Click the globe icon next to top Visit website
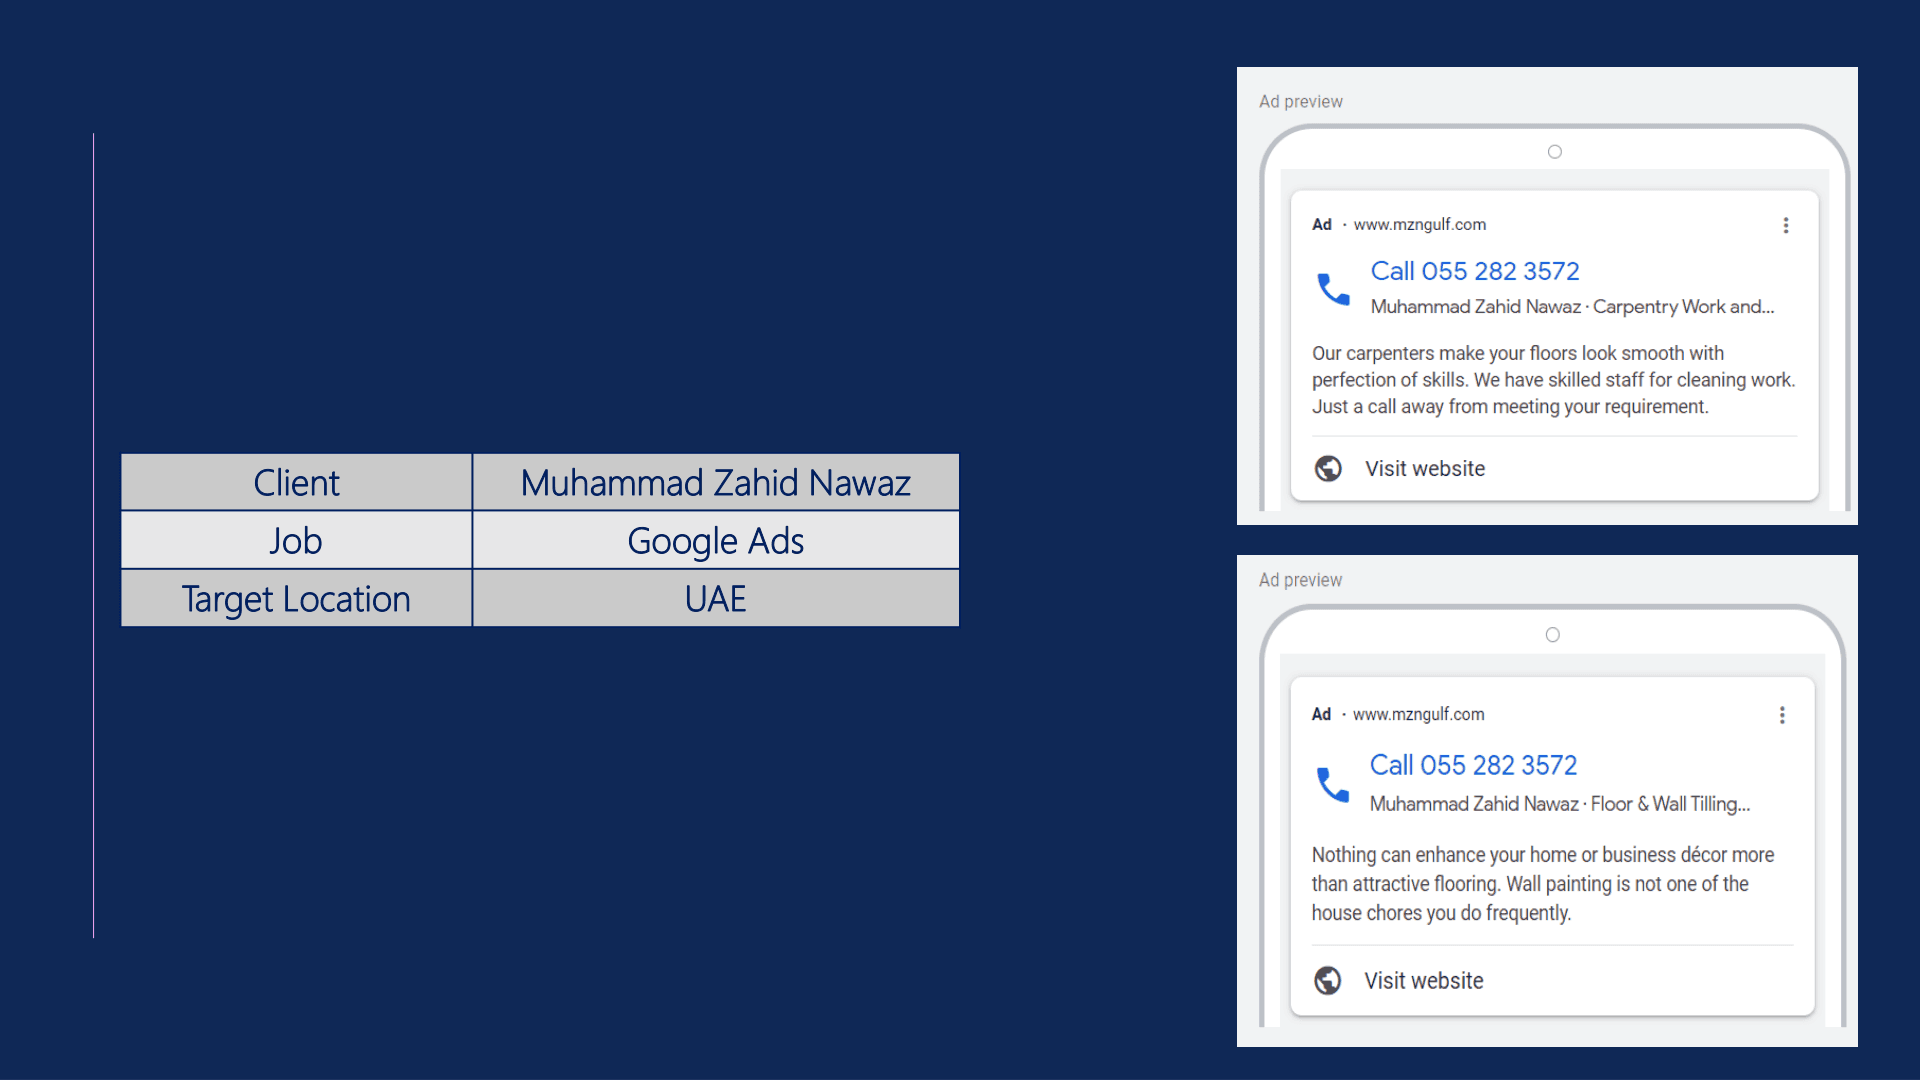This screenshot has width=1920, height=1080. (x=1327, y=468)
